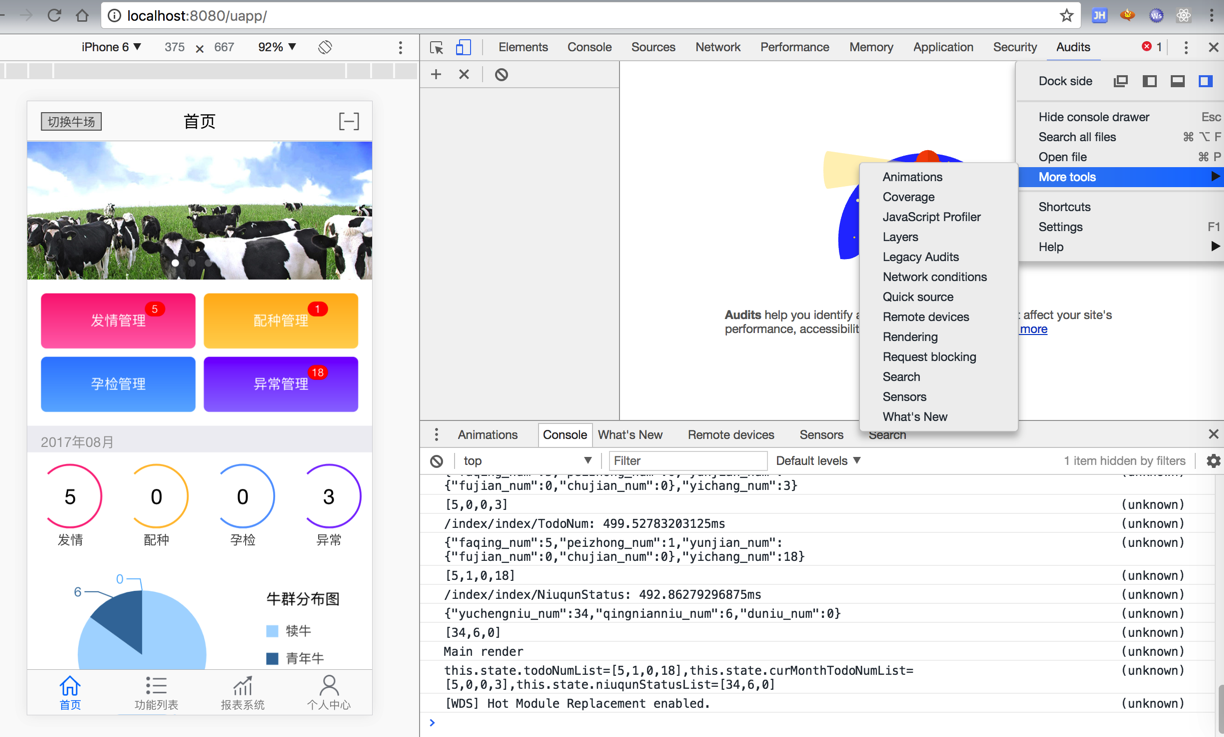Open drawer three-dot menu beside Animations tab
This screenshot has height=737, width=1224.
coord(436,435)
